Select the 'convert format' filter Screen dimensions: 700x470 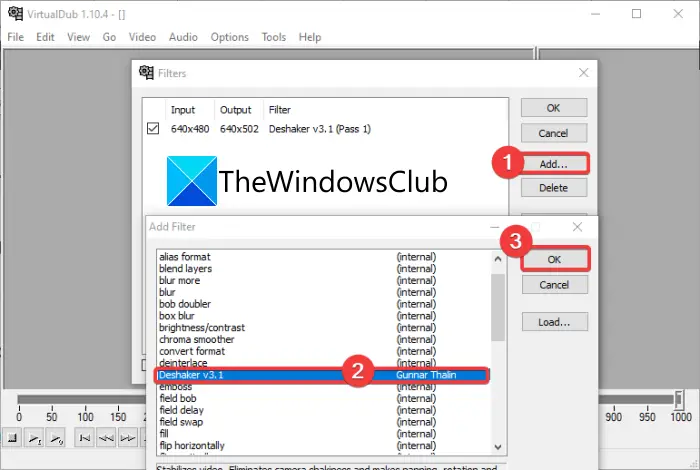click(324, 351)
